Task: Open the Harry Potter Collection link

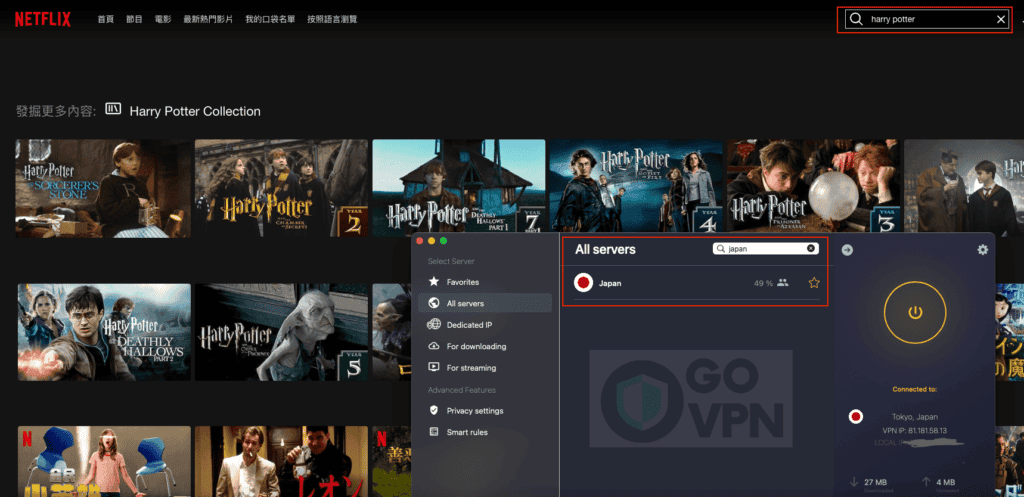Action: click(195, 112)
